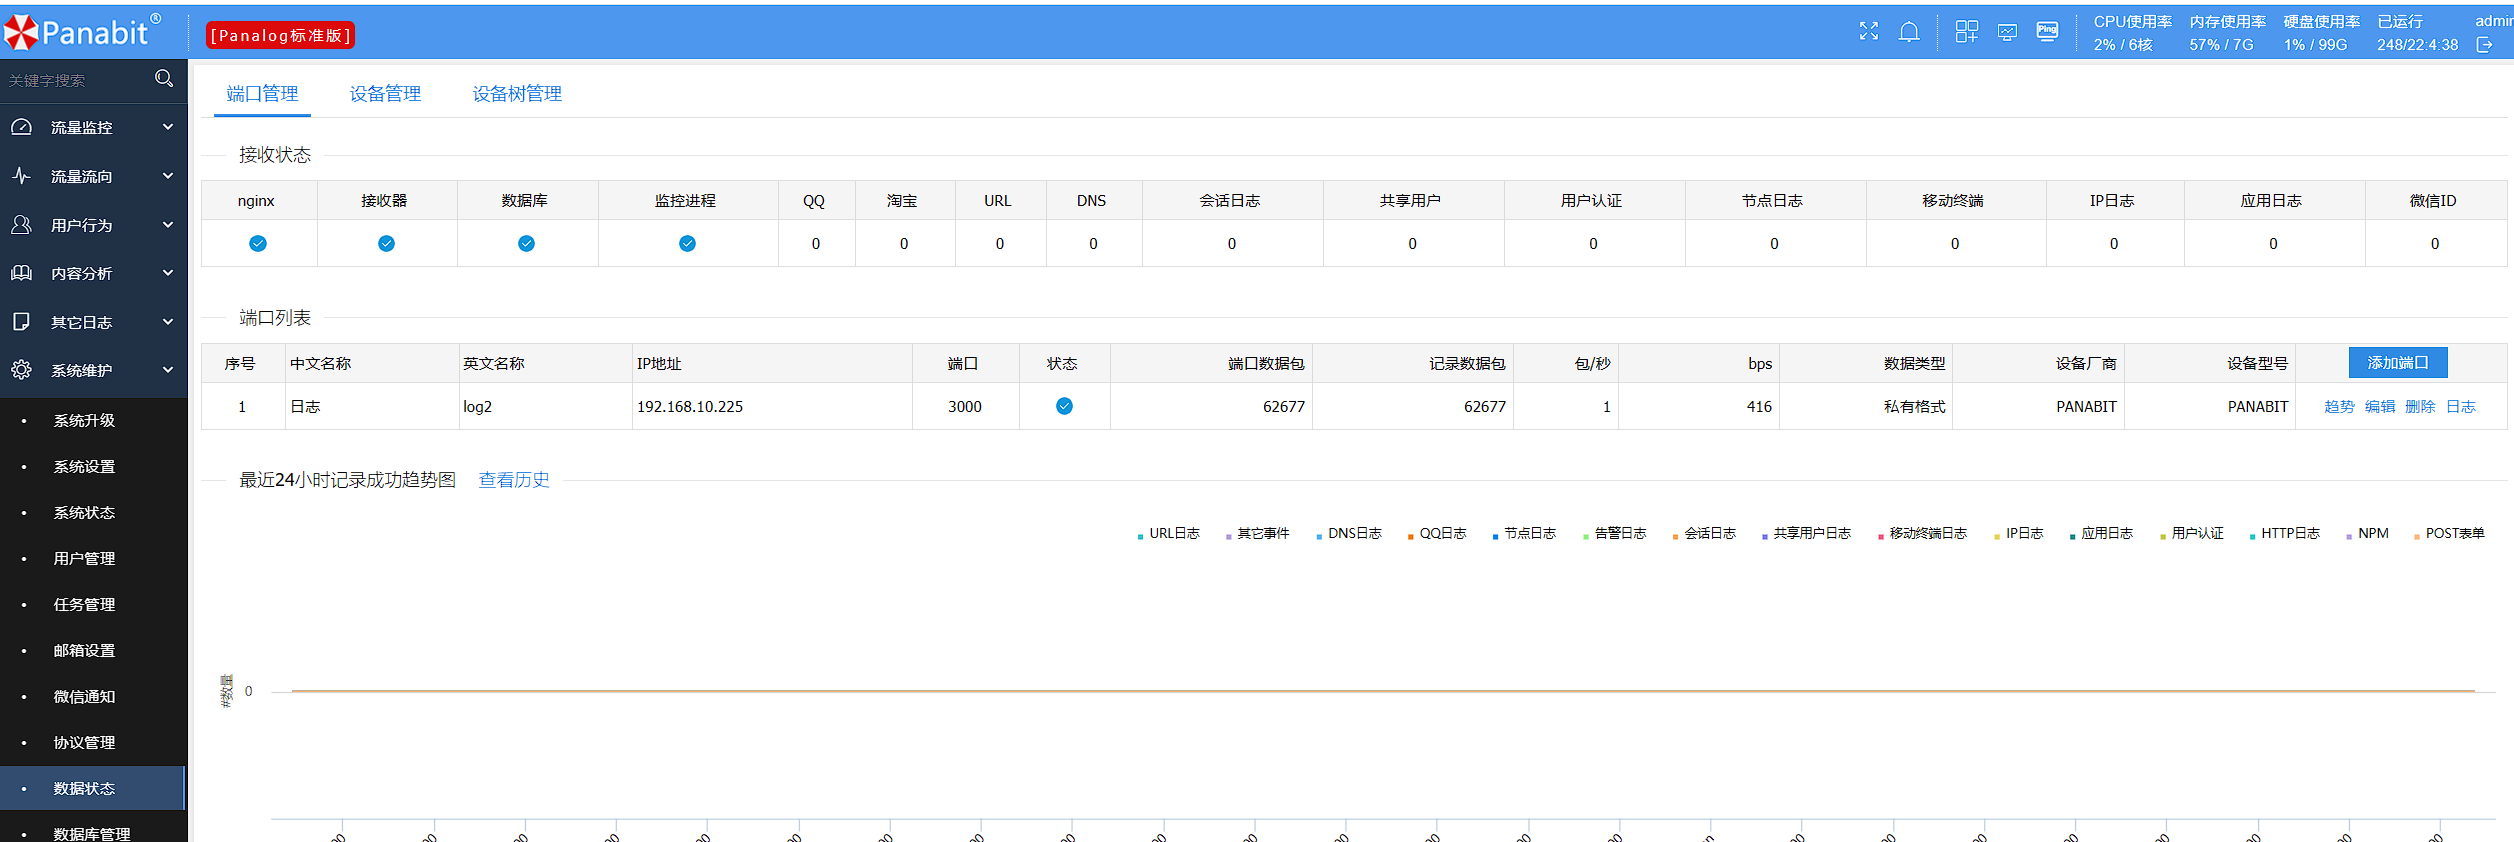Toggle 告警日志 series in chart legend
2514x842 pixels.
[x=1615, y=533]
